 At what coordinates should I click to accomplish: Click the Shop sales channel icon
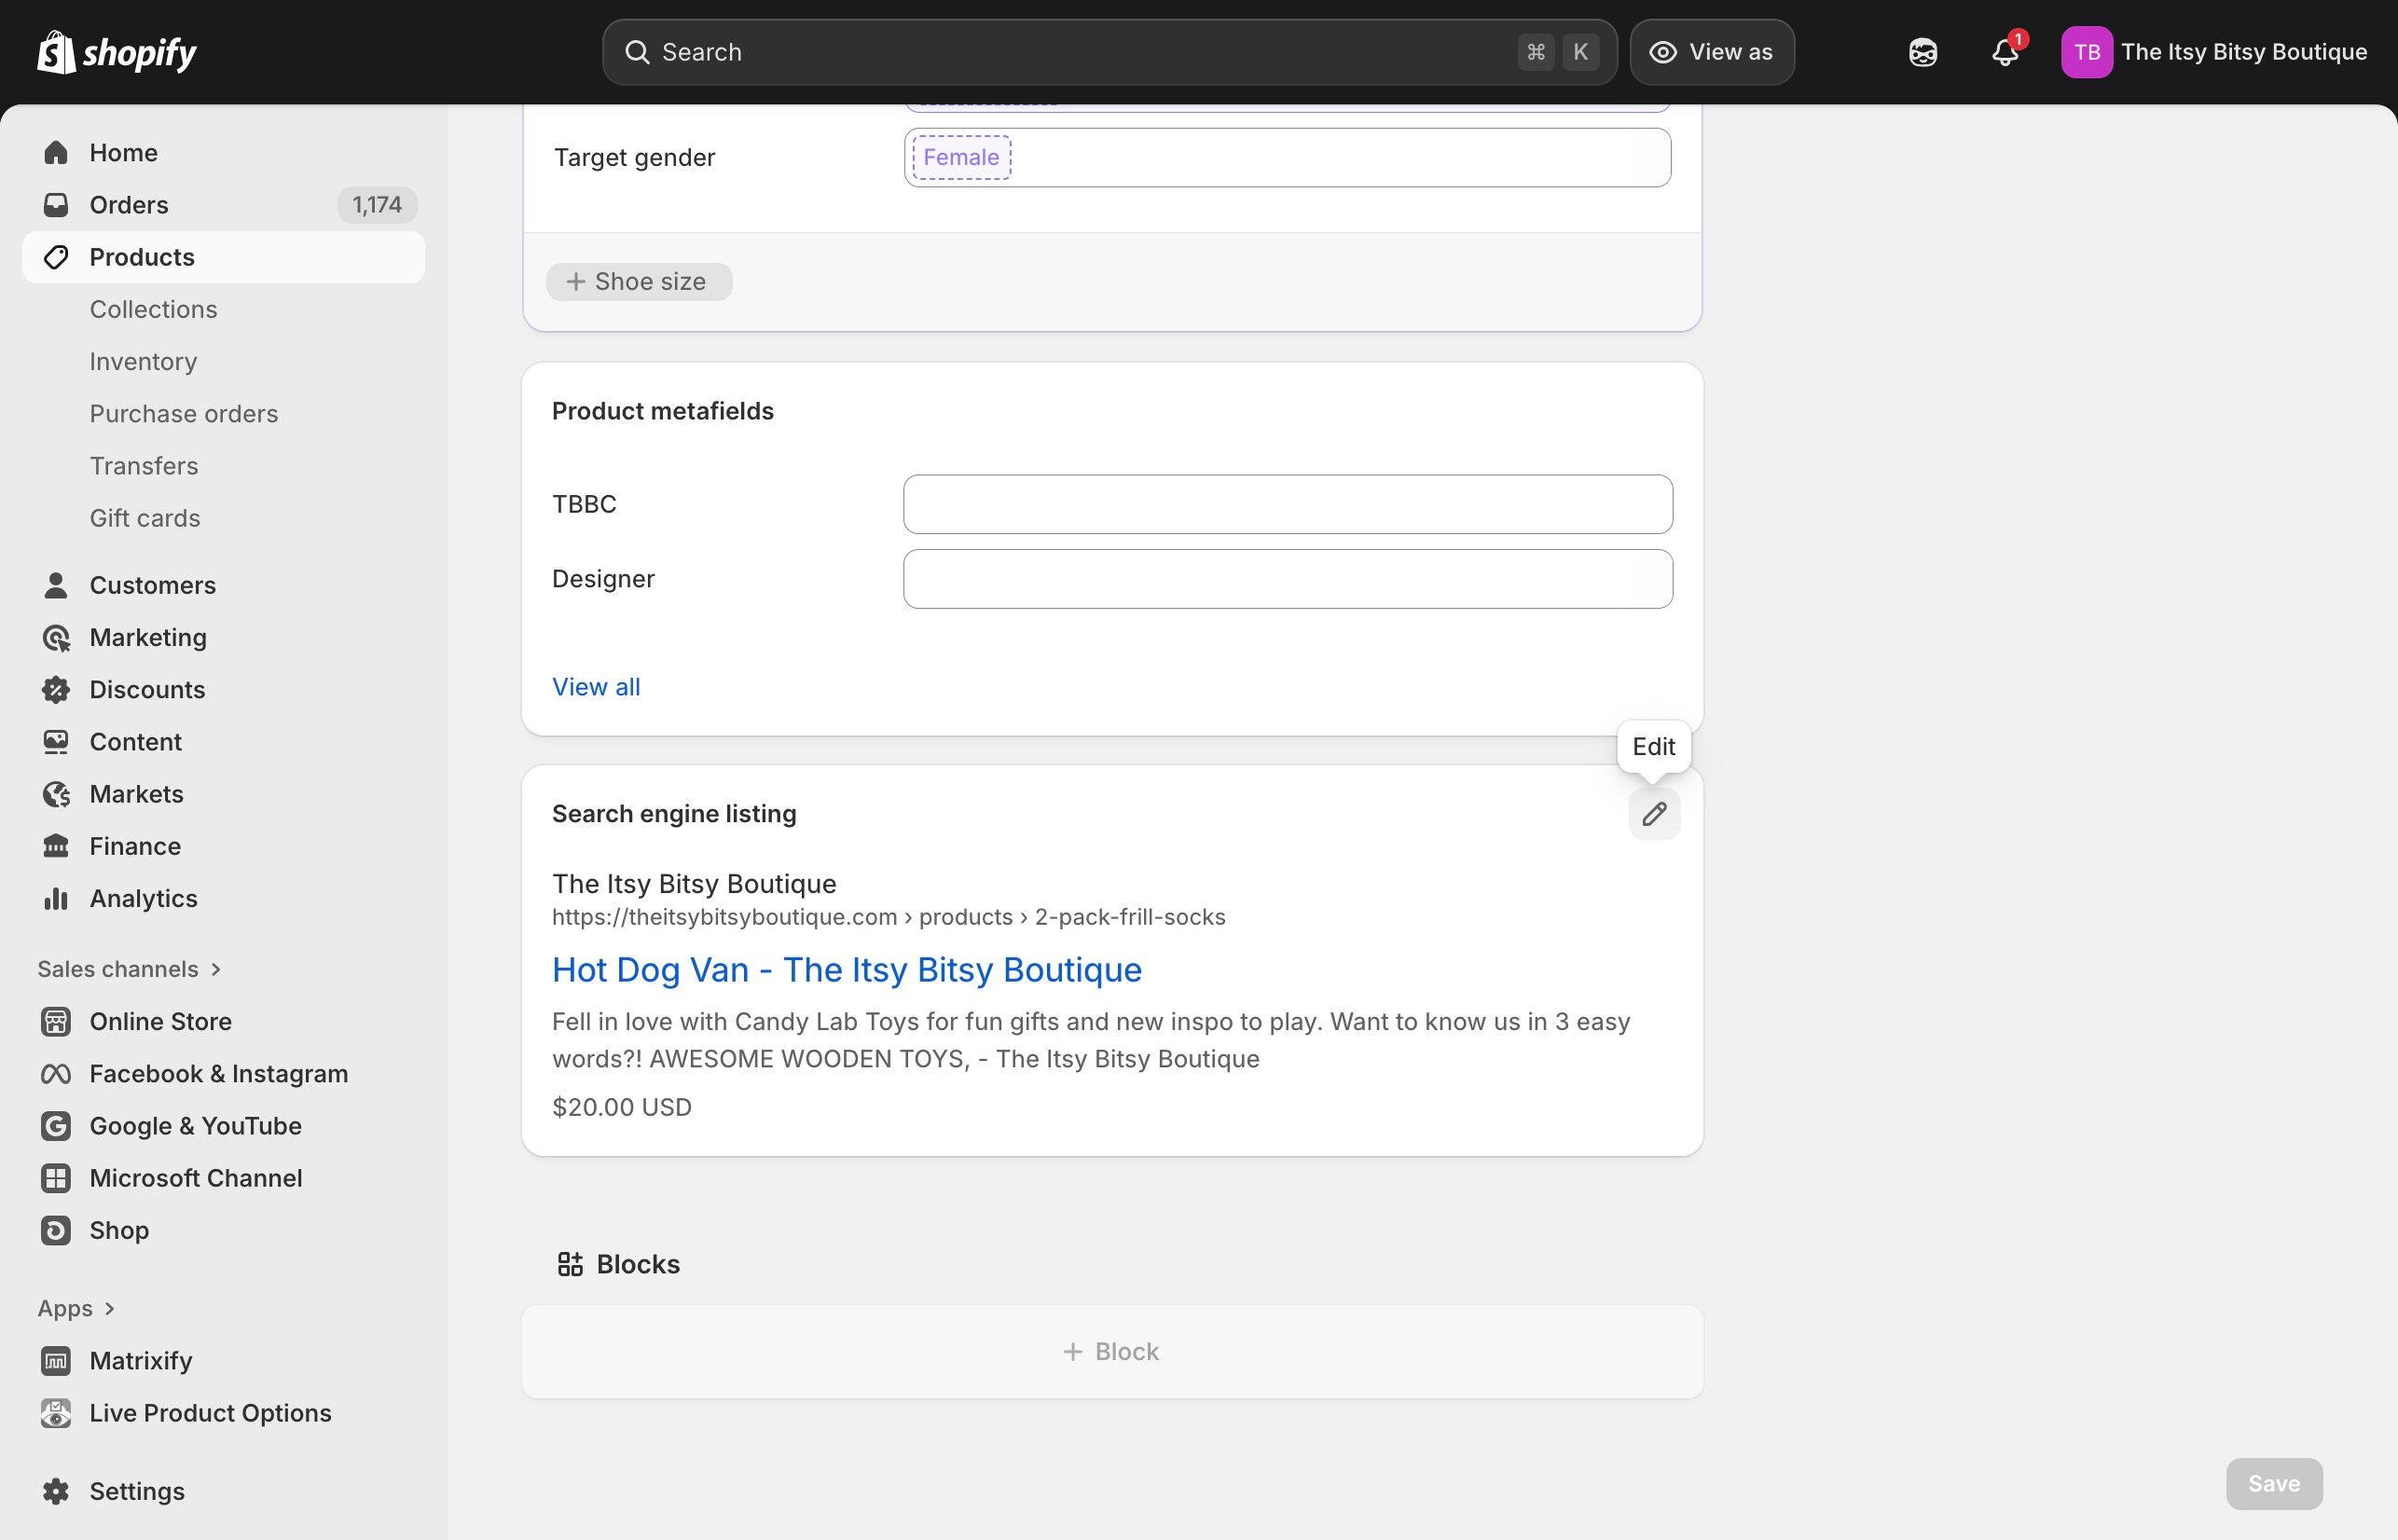(x=56, y=1230)
